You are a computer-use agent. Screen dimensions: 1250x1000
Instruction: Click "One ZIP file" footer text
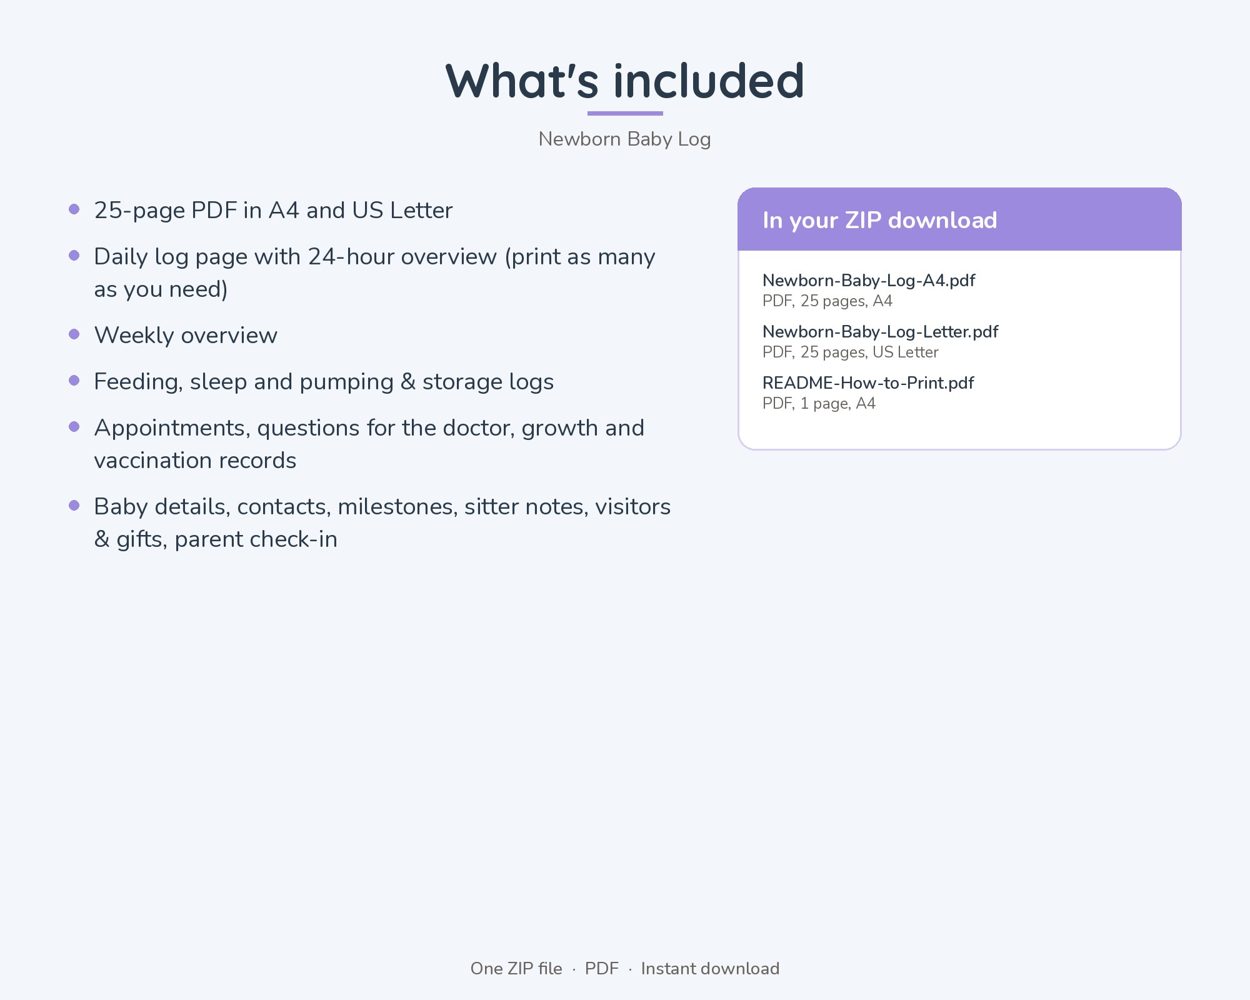[x=516, y=968]
